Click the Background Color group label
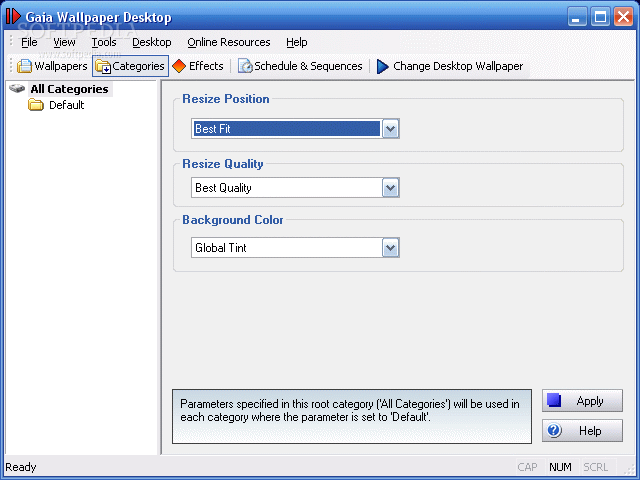Viewport: 640px width, 480px height. 233,220
